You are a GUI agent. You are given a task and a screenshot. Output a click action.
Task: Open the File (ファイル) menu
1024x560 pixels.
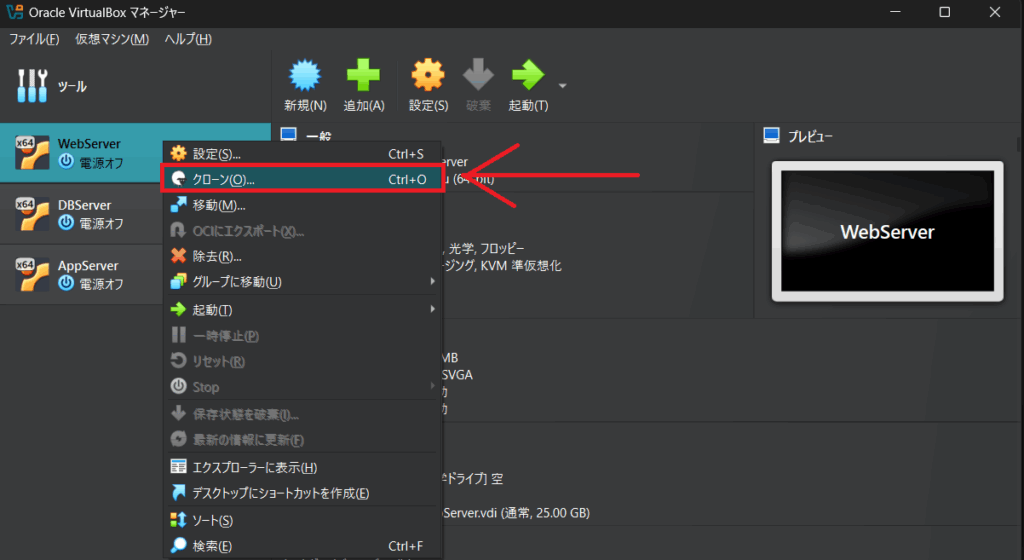(34, 39)
